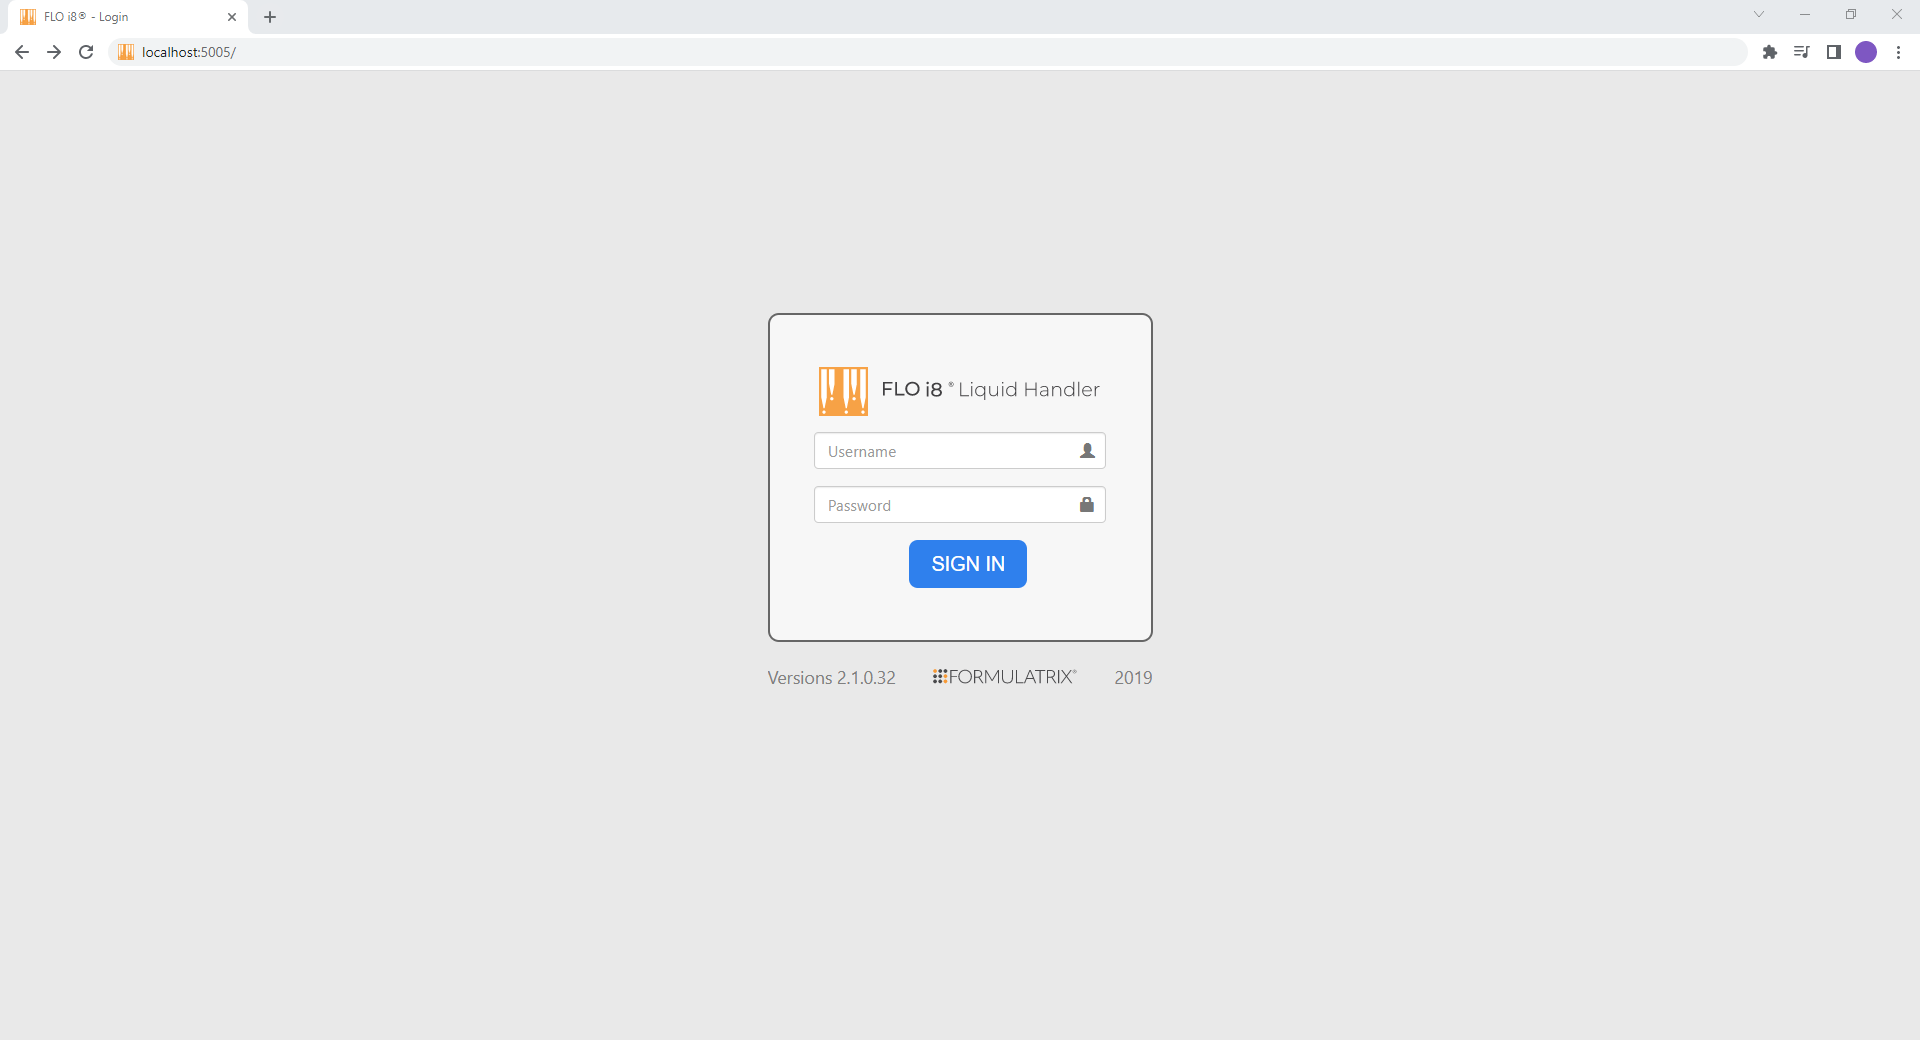The width and height of the screenshot is (1920, 1040).
Task: Click the FORMULATRIX logo link
Action: click(1004, 677)
